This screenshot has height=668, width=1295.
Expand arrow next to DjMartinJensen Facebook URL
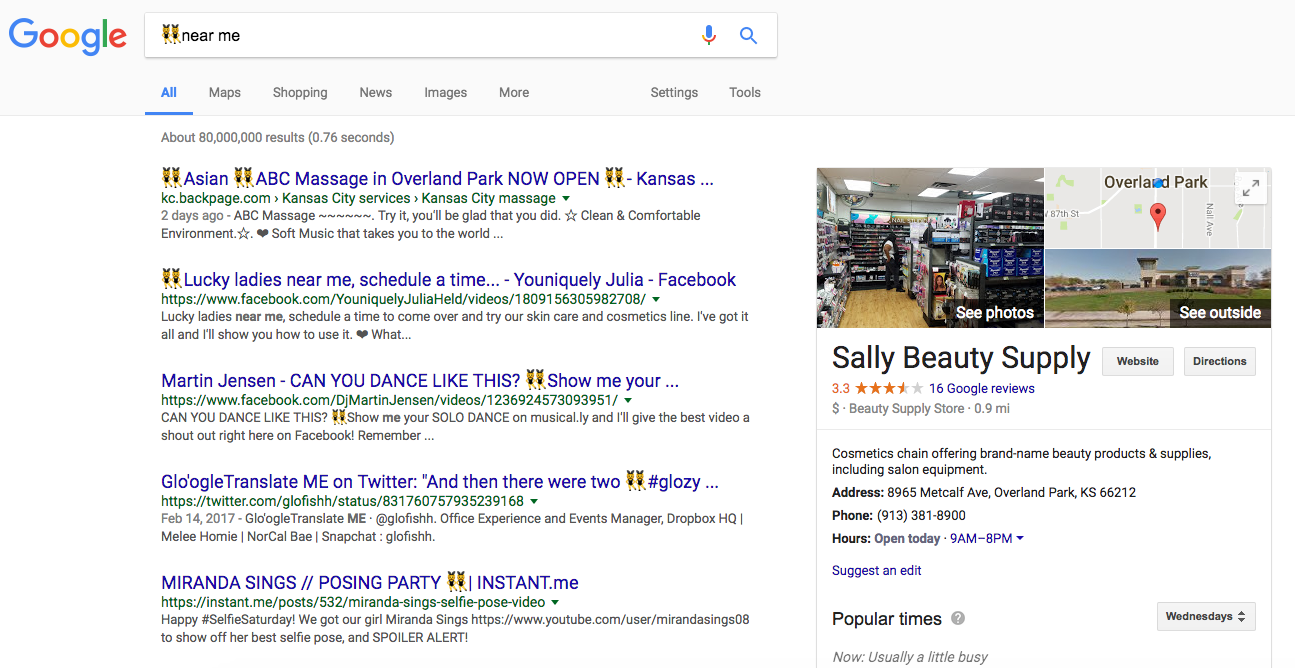tap(629, 401)
